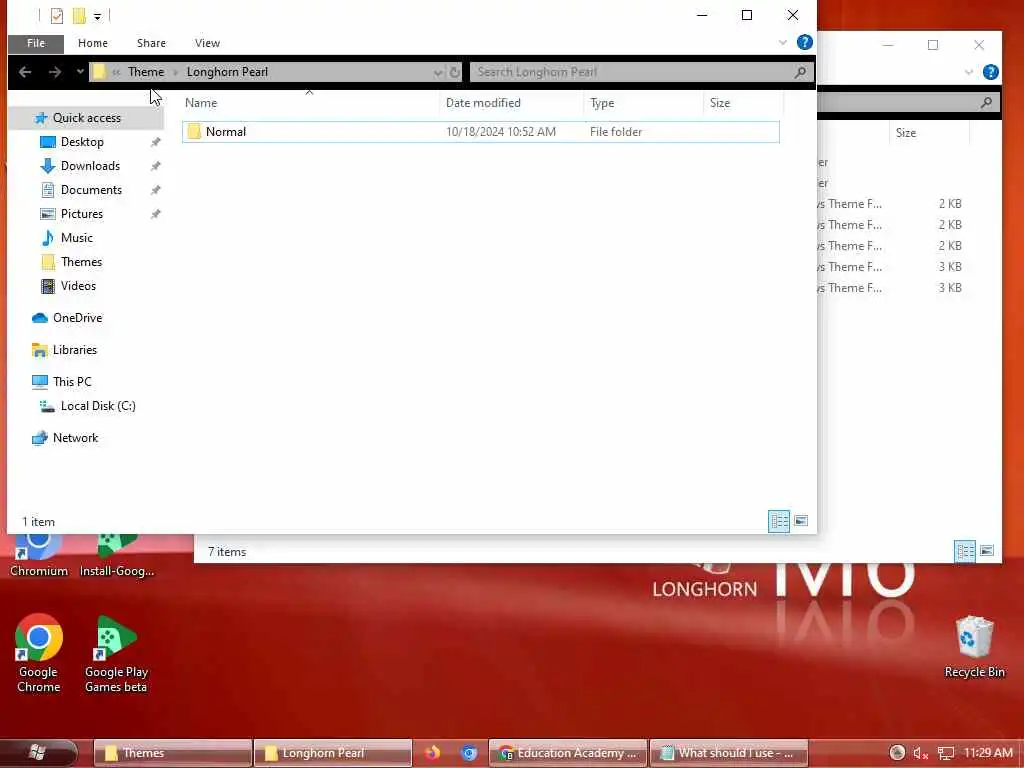Click the Normal folder's date modified cell
Screen dimensions: 1024x768
pyautogui.click(x=501, y=132)
